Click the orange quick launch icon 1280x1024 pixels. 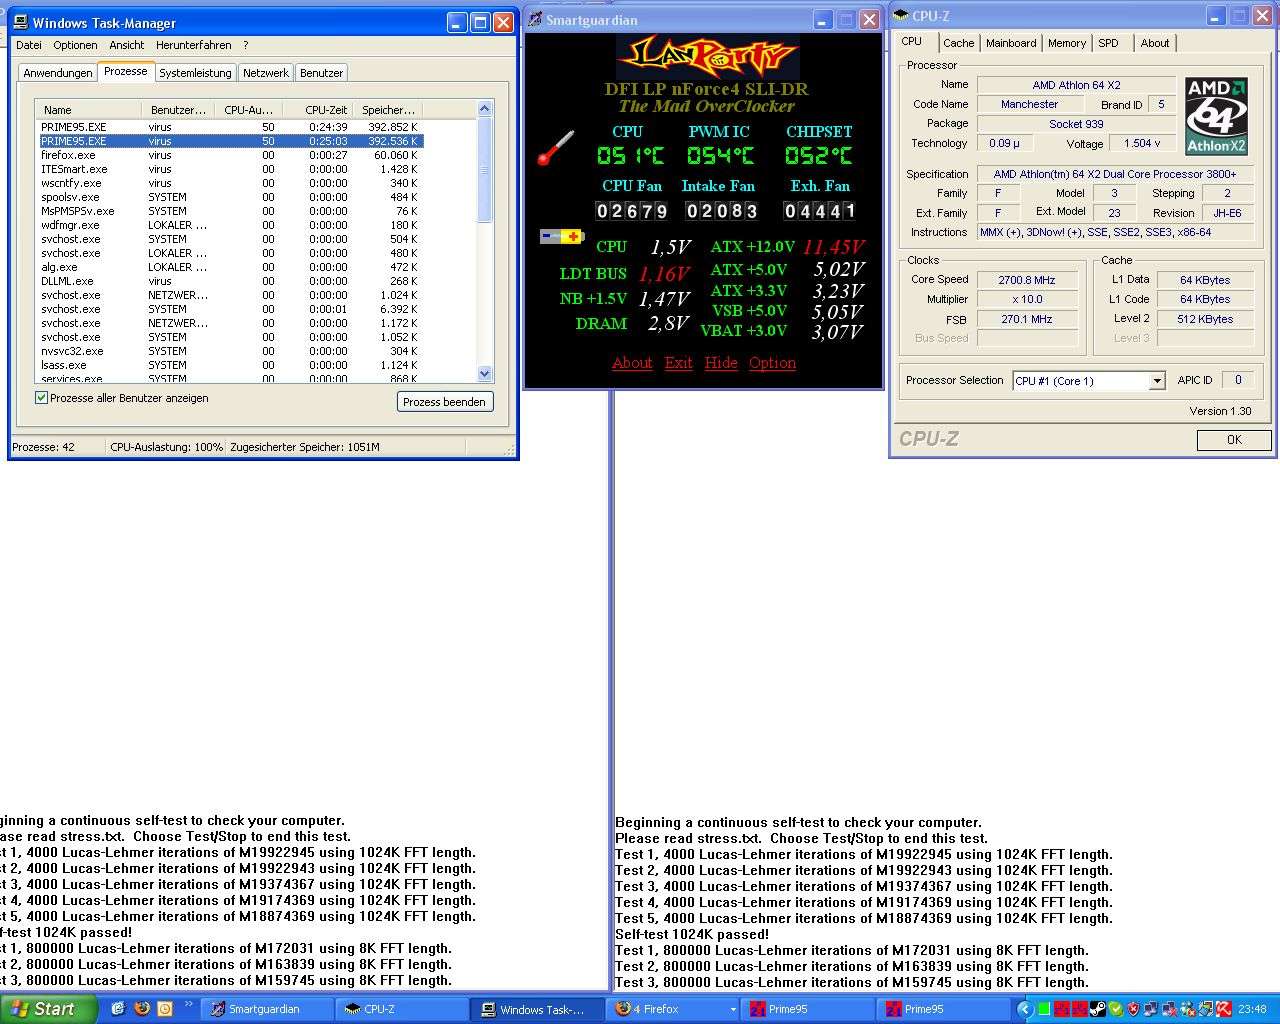point(165,1009)
